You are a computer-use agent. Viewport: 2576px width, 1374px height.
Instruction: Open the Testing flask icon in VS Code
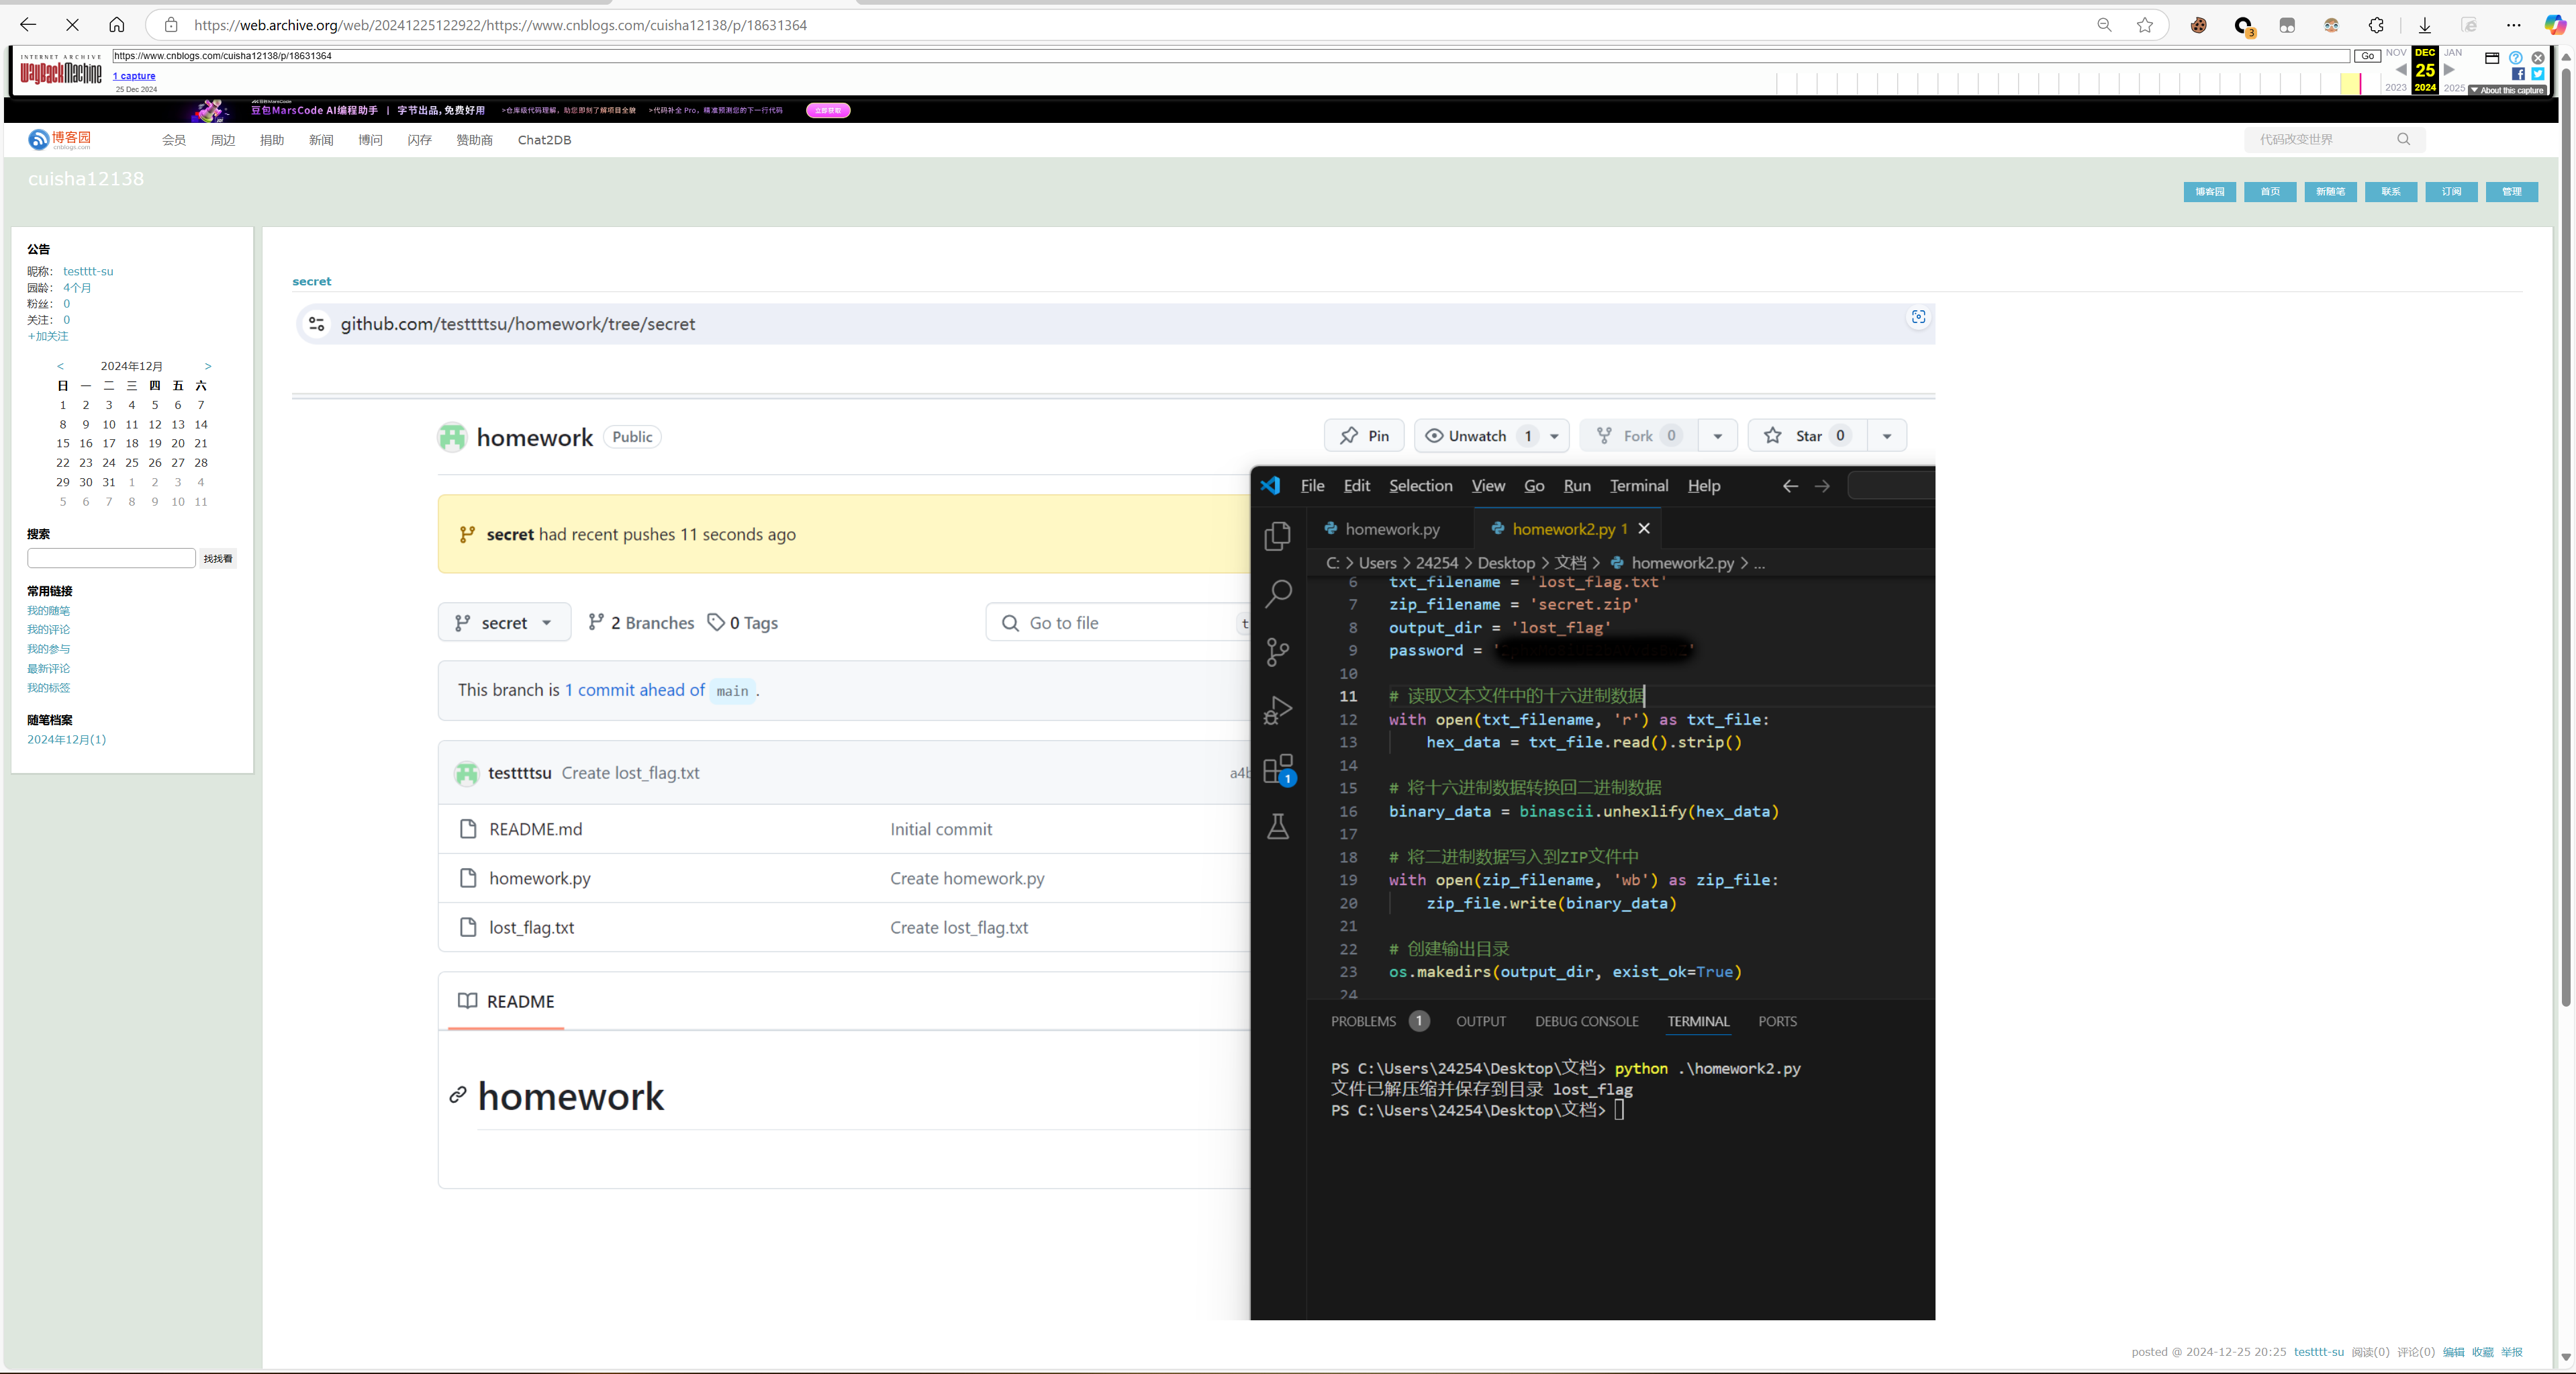pos(1278,826)
